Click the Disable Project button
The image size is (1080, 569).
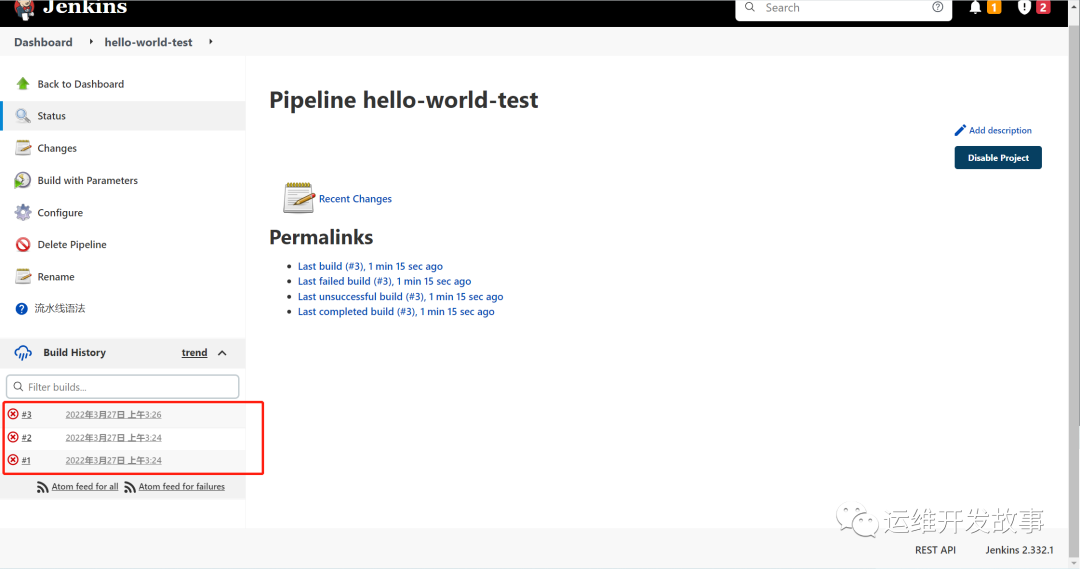[x=998, y=158]
